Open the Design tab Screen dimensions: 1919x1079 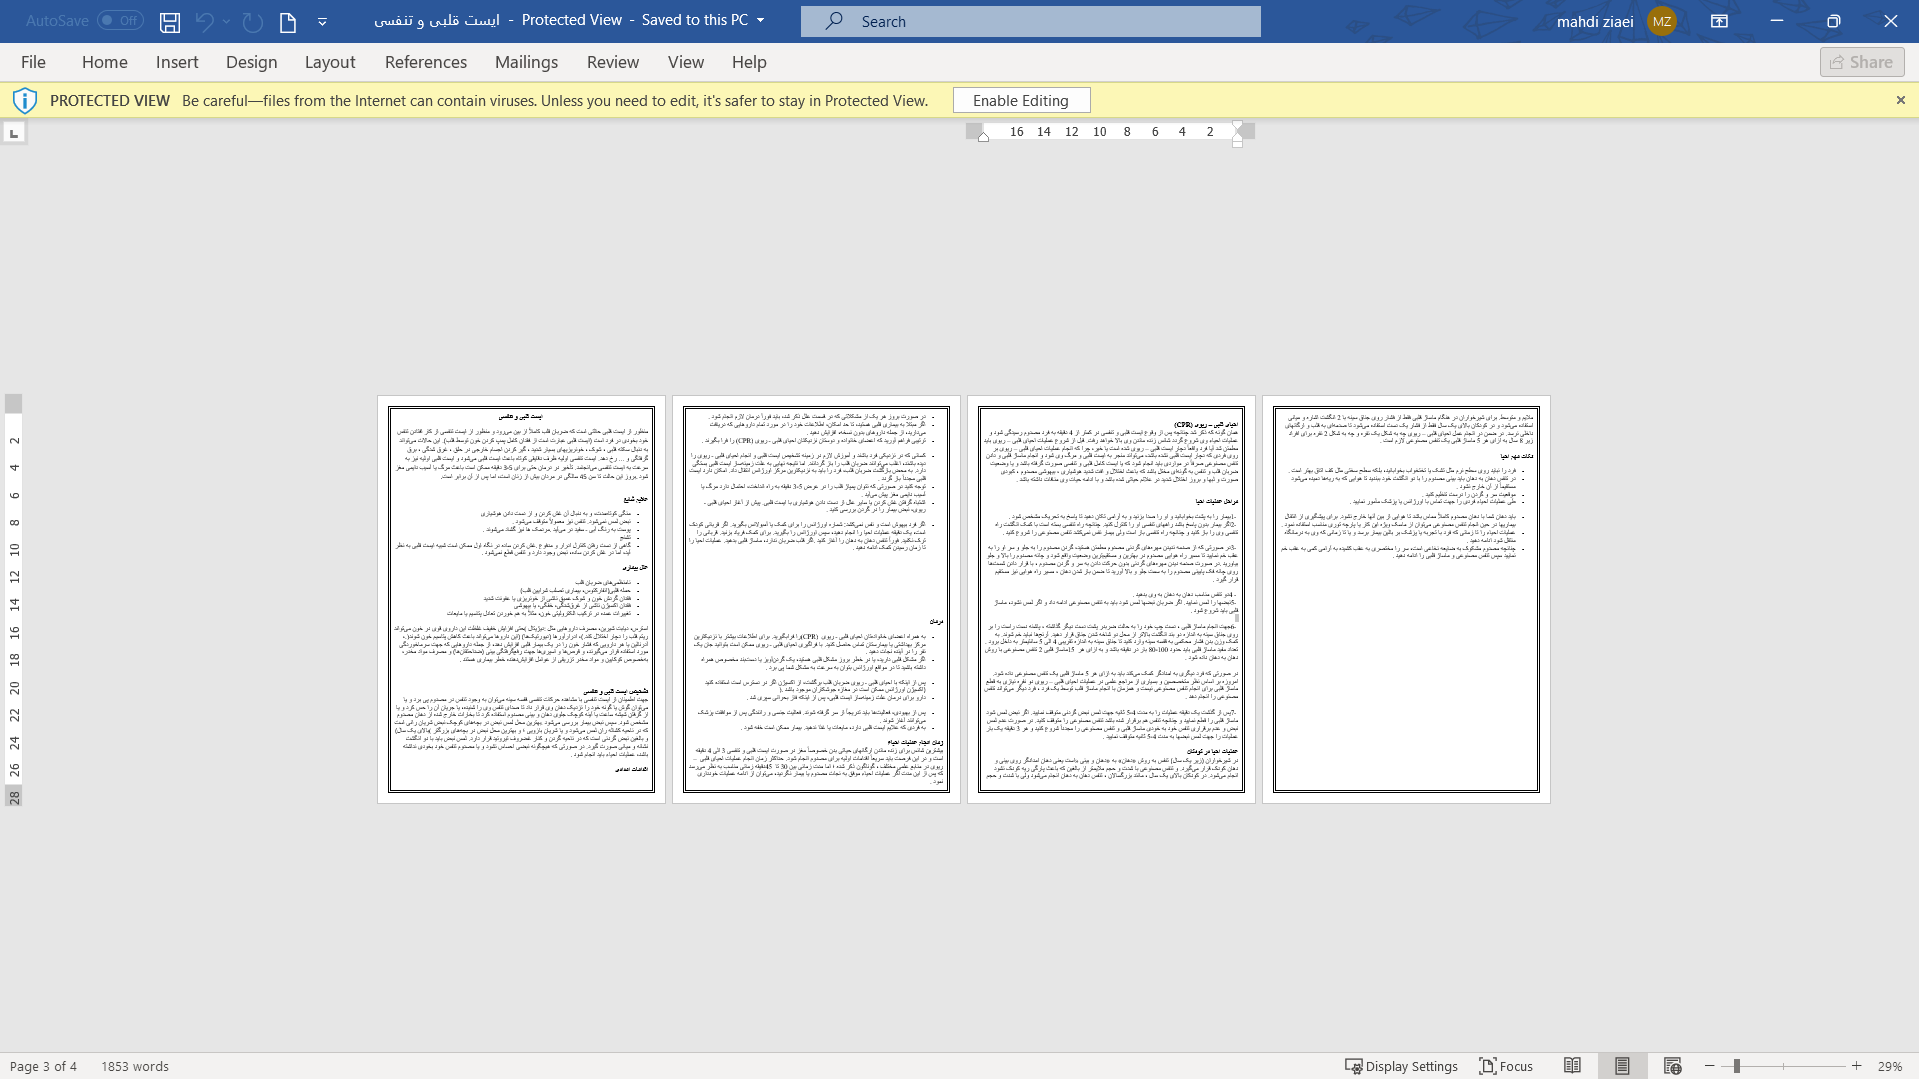pyautogui.click(x=251, y=62)
